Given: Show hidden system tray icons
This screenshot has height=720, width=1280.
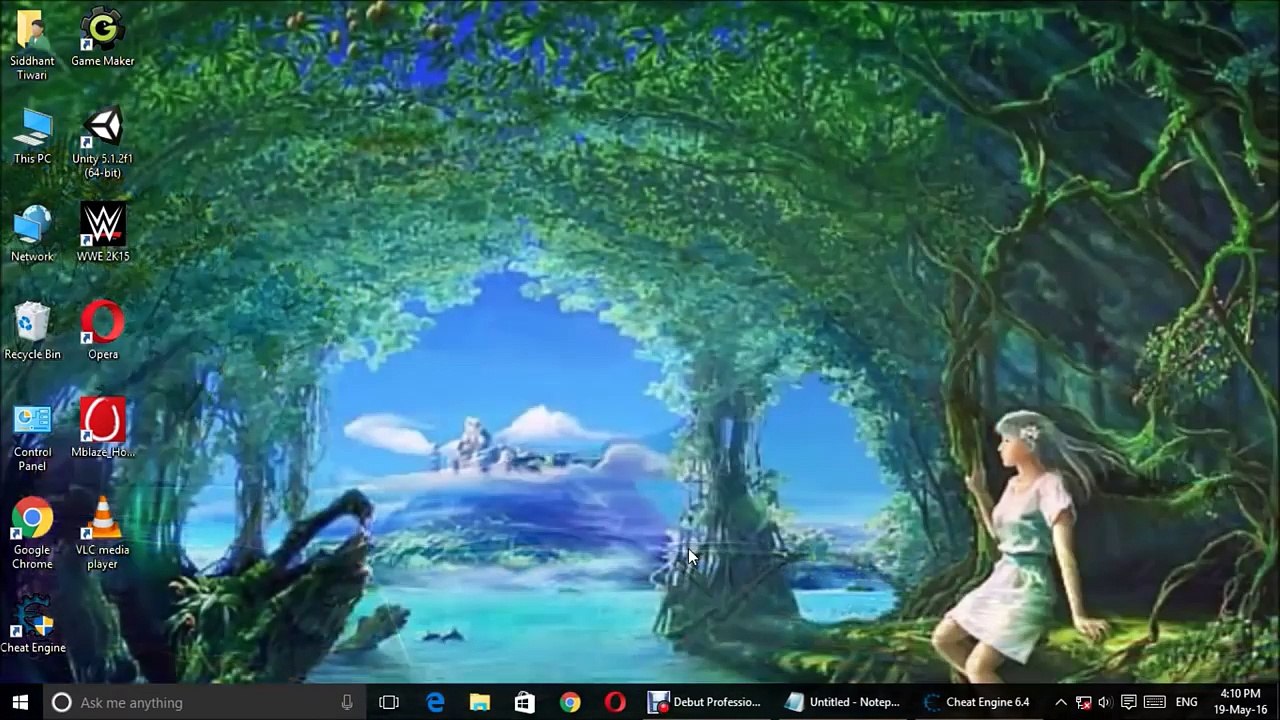Looking at the screenshot, I should 1061,702.
